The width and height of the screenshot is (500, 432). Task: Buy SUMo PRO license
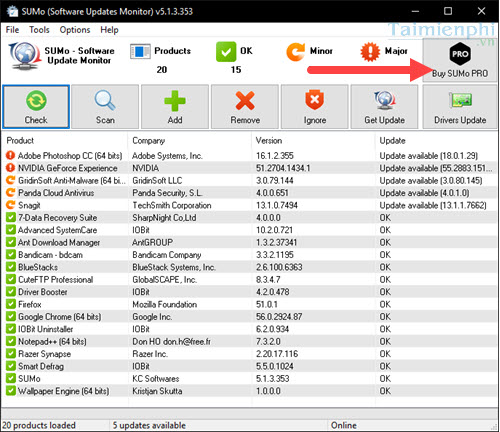[460, 60]
